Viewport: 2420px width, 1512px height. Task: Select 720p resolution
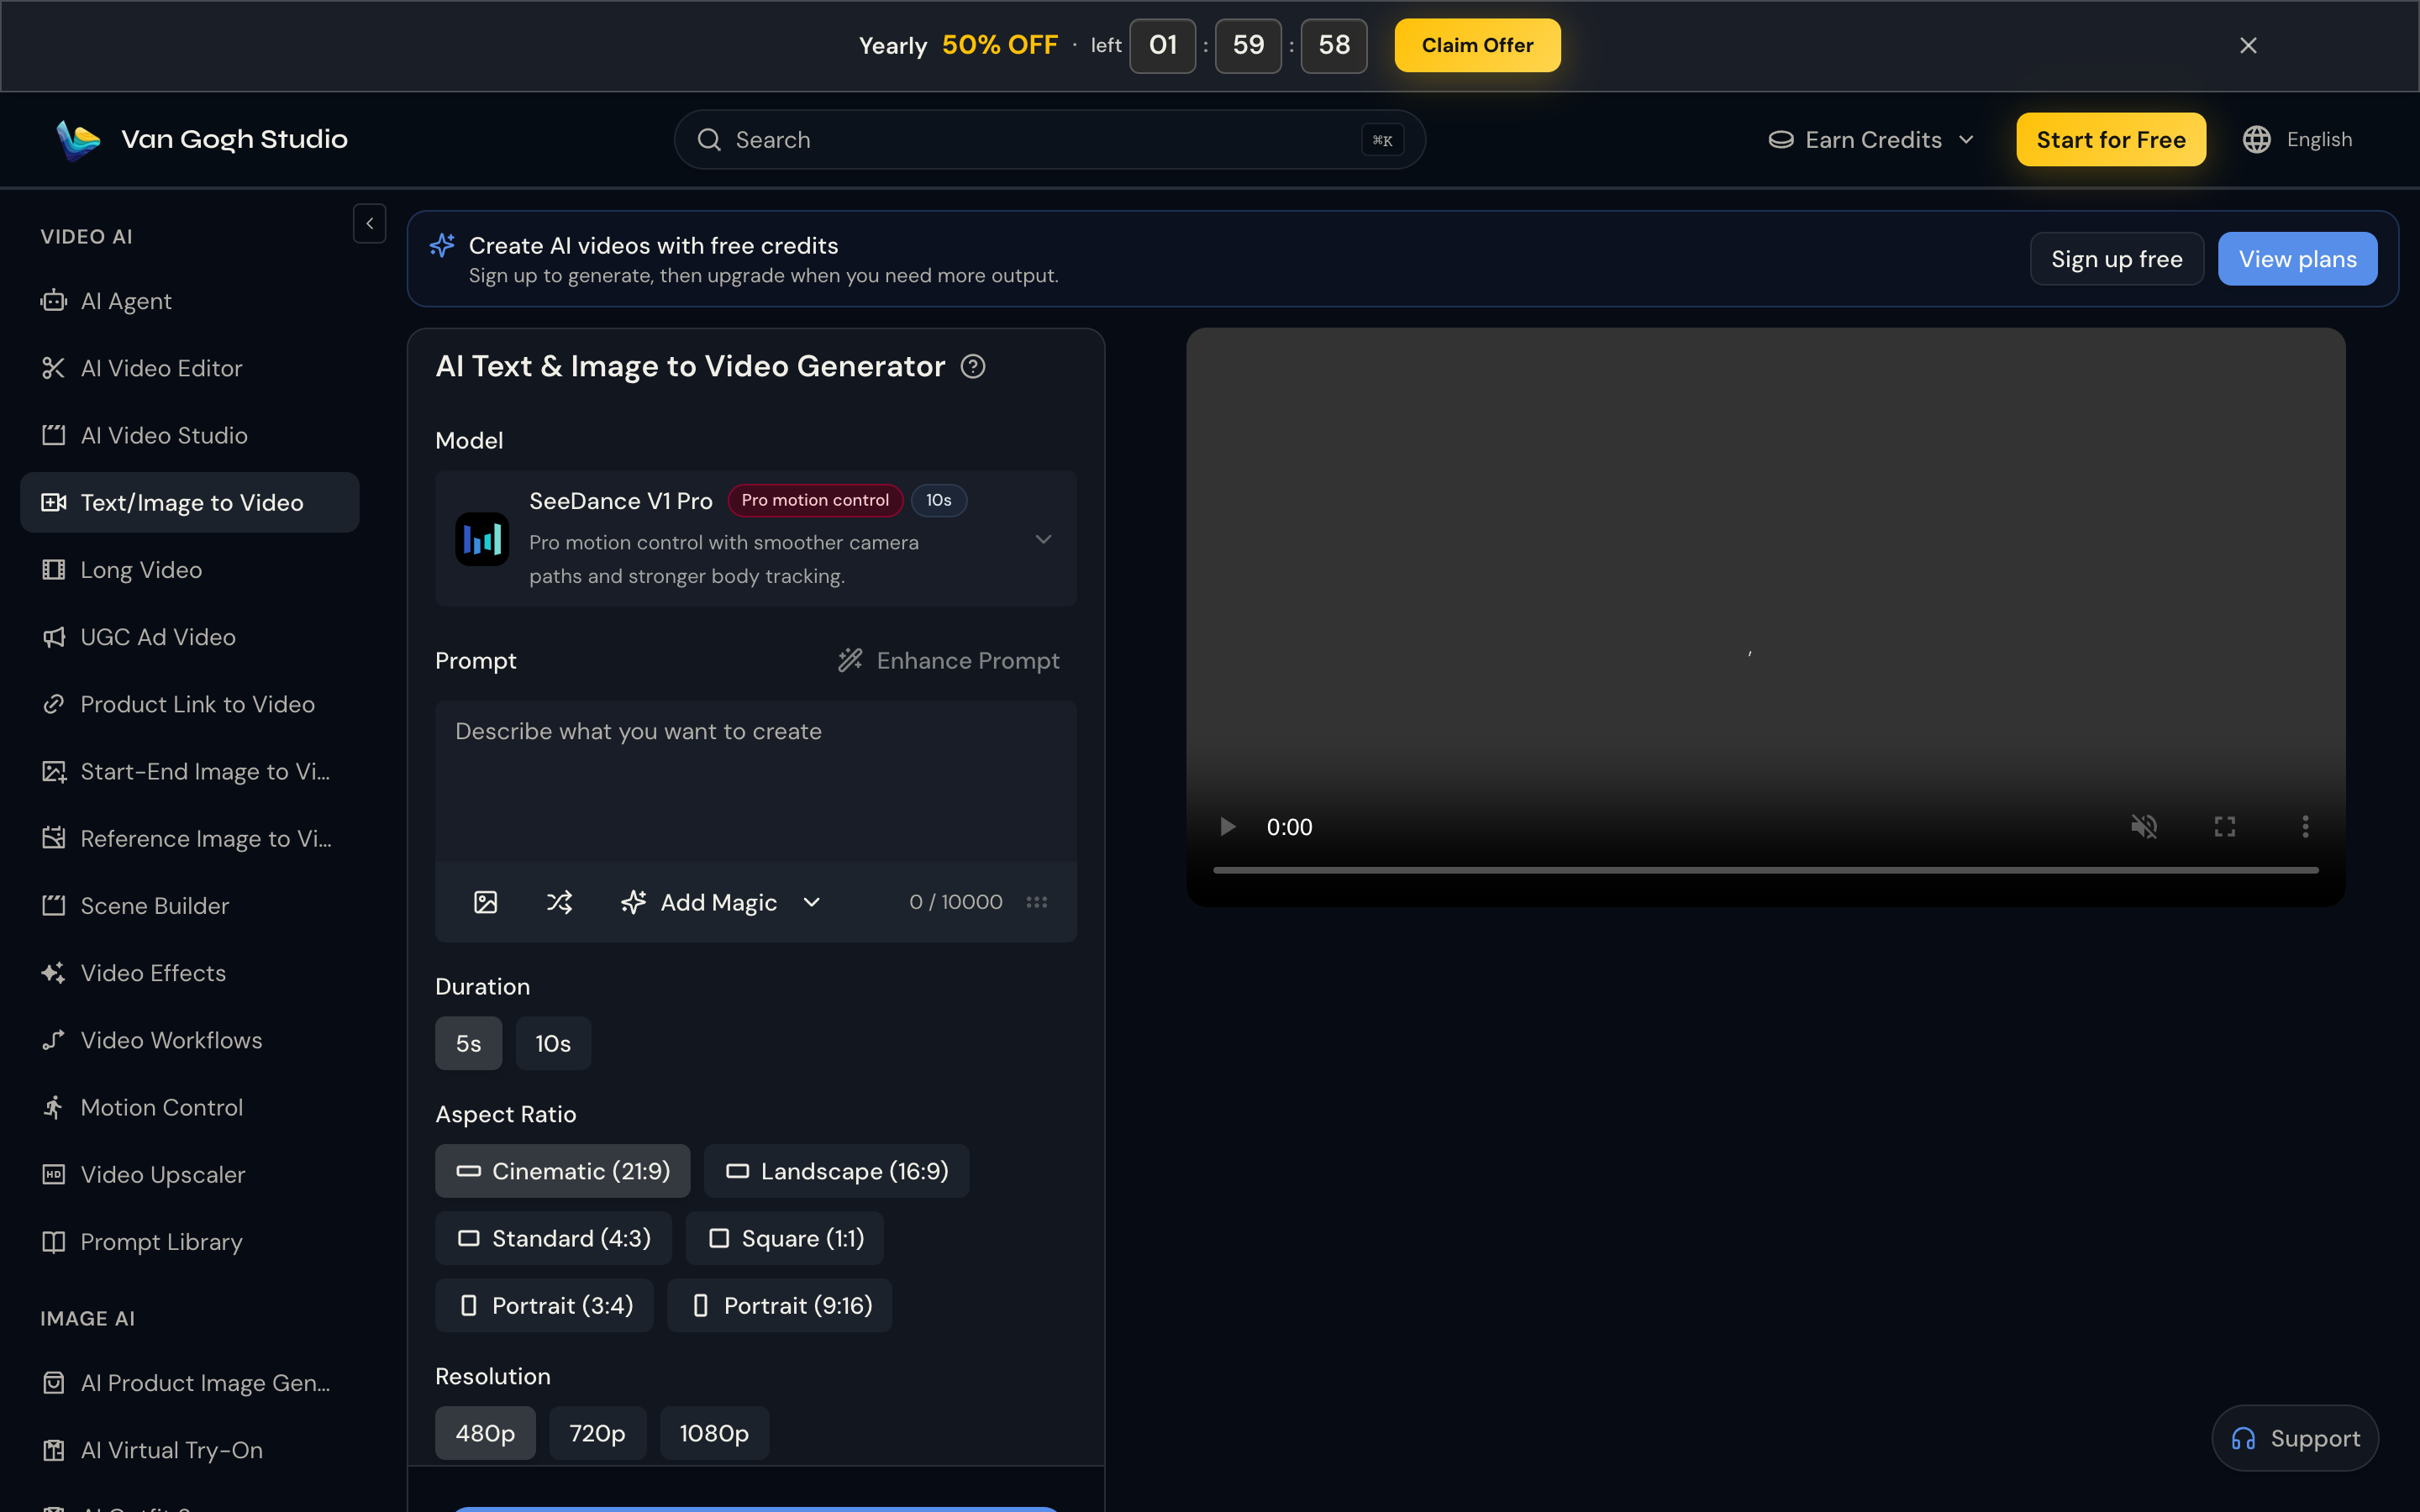coord(597,1433)
